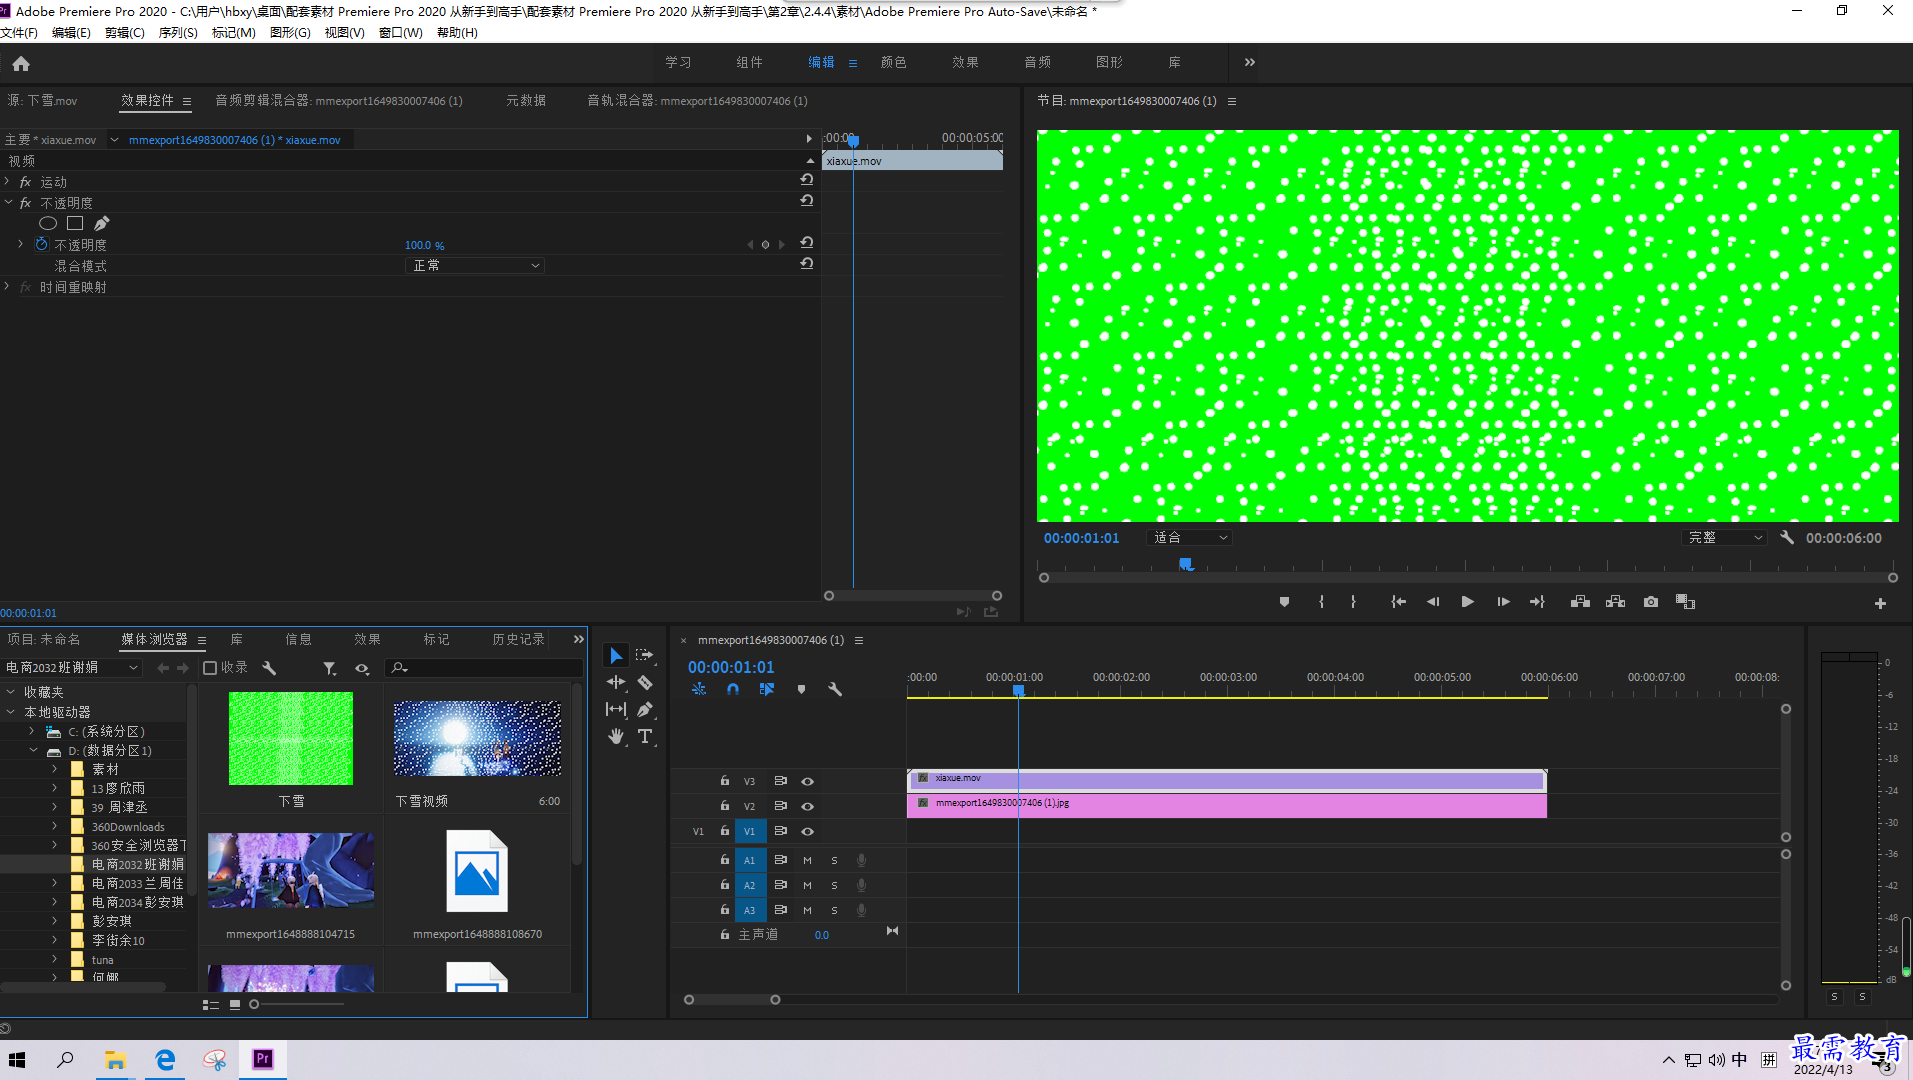Image resolution: width=1913 pixels, height=1080 pixels.
Task: Switch to the 音频 workspace
Action: click(x=1037, y=62)
